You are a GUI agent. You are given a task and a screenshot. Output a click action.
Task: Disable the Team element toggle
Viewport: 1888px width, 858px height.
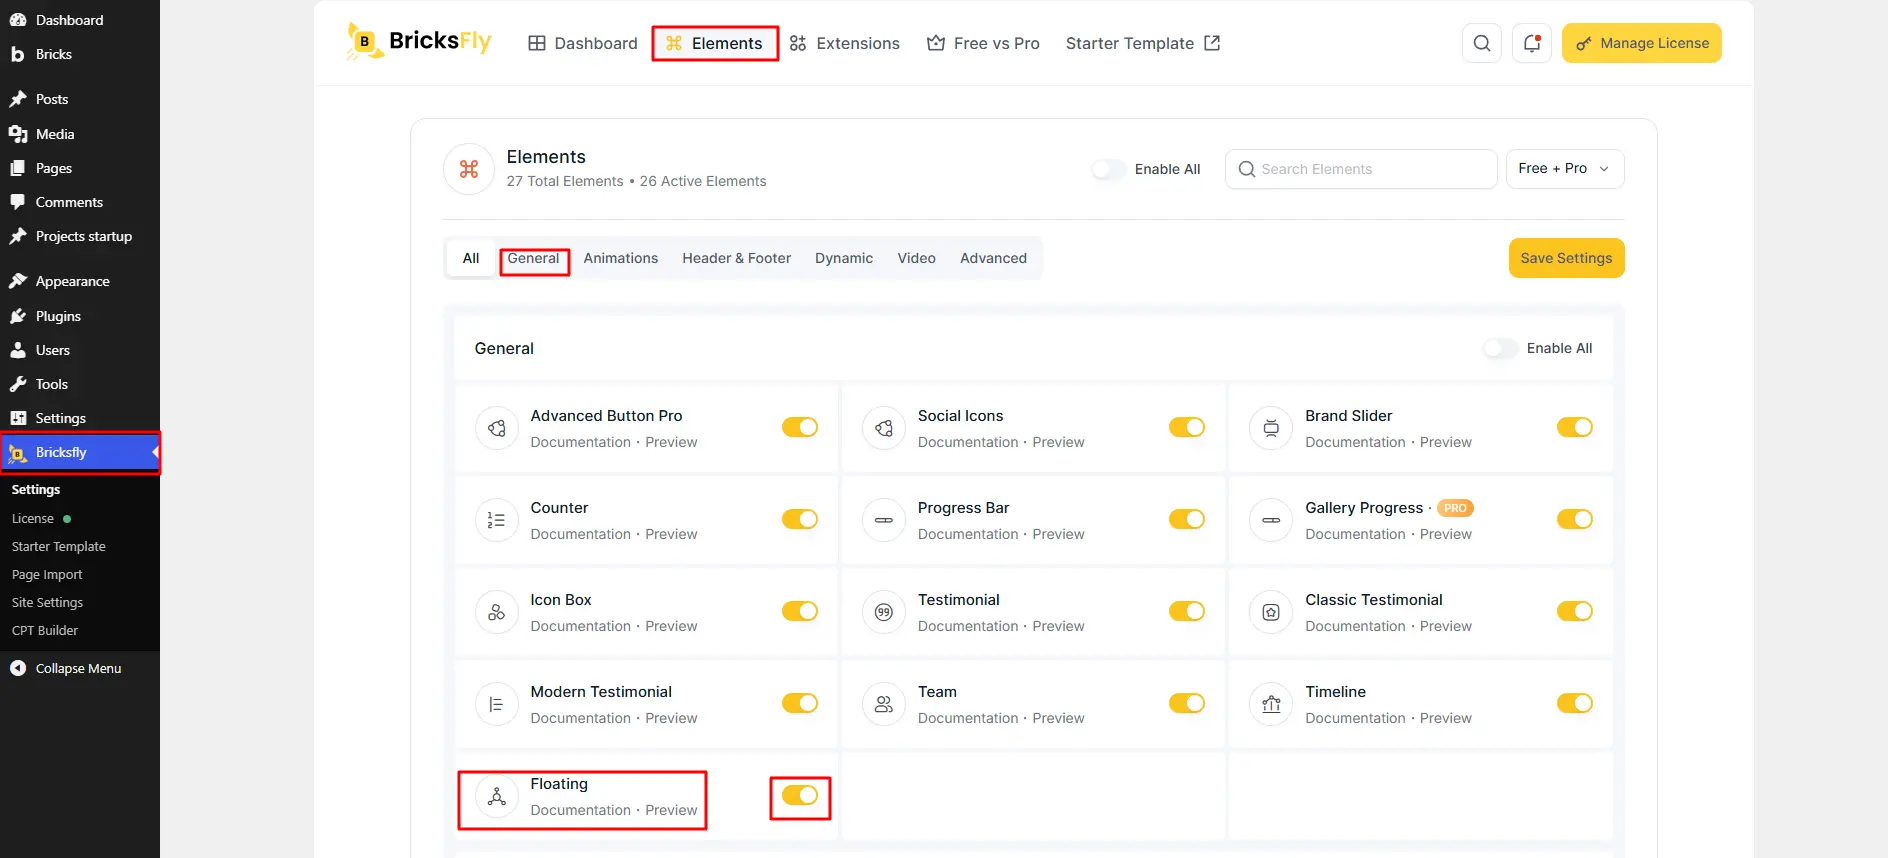(x=1187, y=703)
